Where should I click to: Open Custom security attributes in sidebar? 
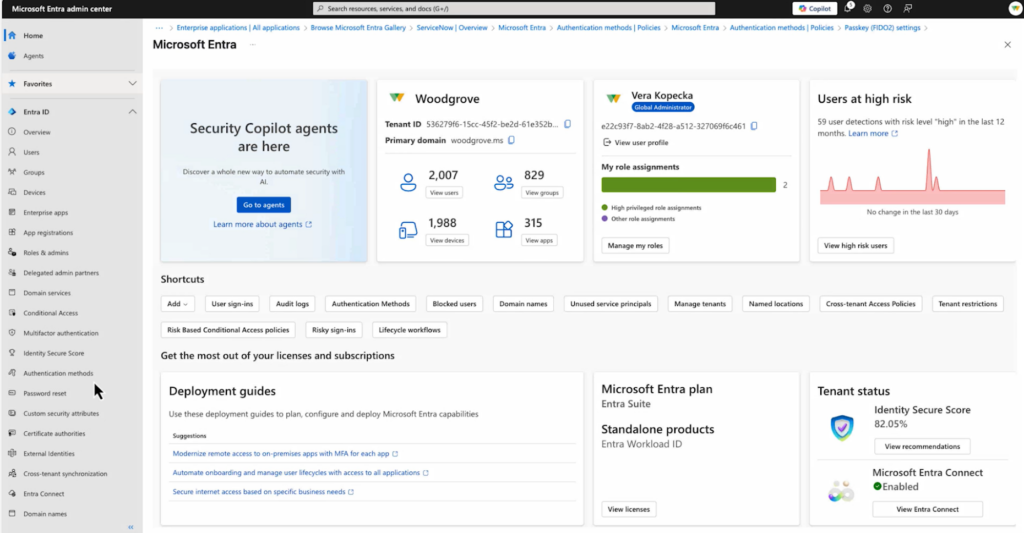61,413
